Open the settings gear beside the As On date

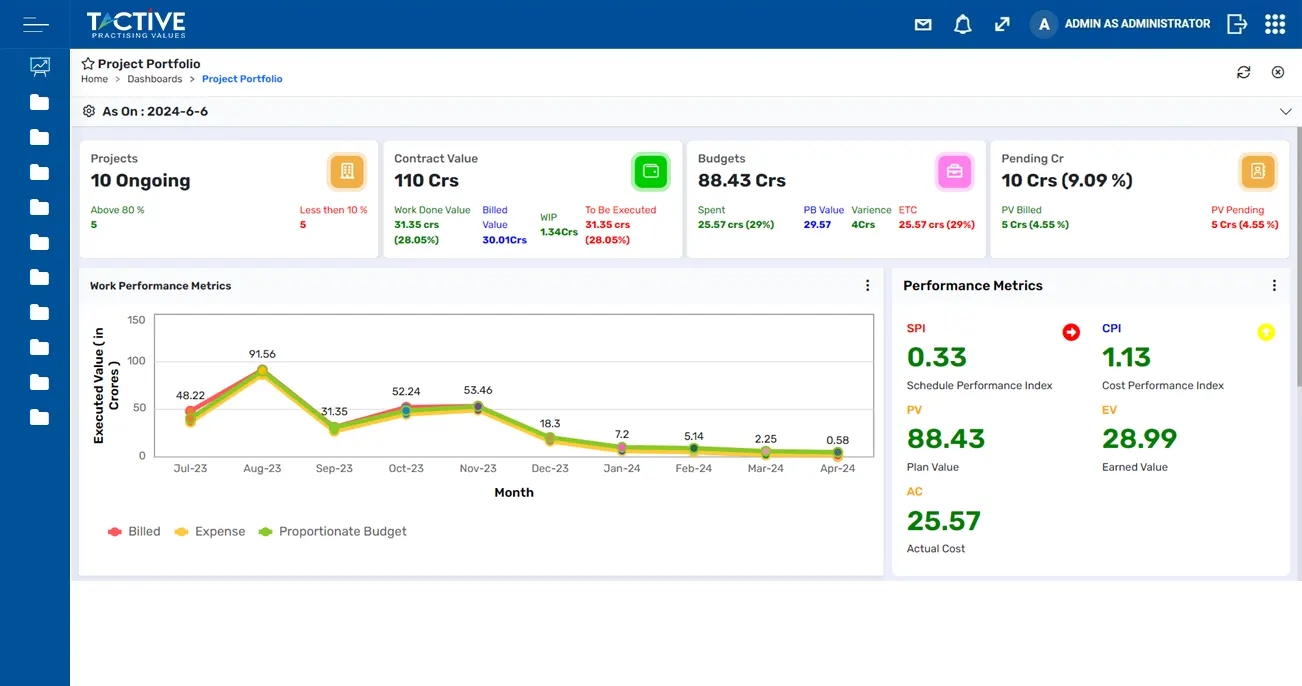[88, 111]
